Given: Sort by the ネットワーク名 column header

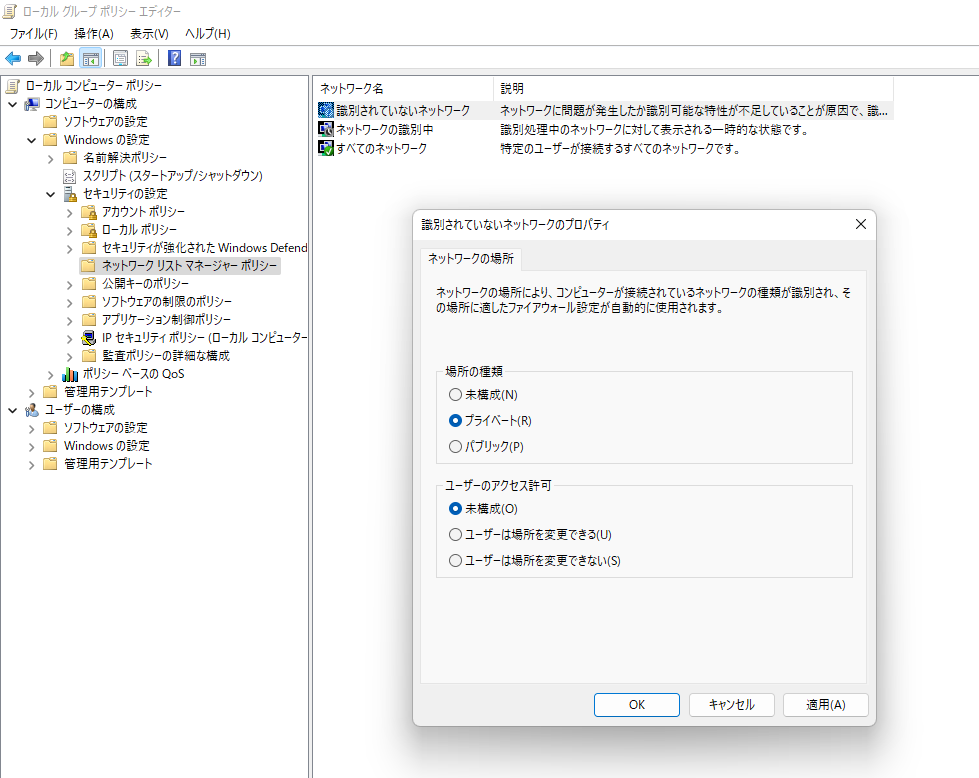Looking at the screenshot, I should point(403,89).
